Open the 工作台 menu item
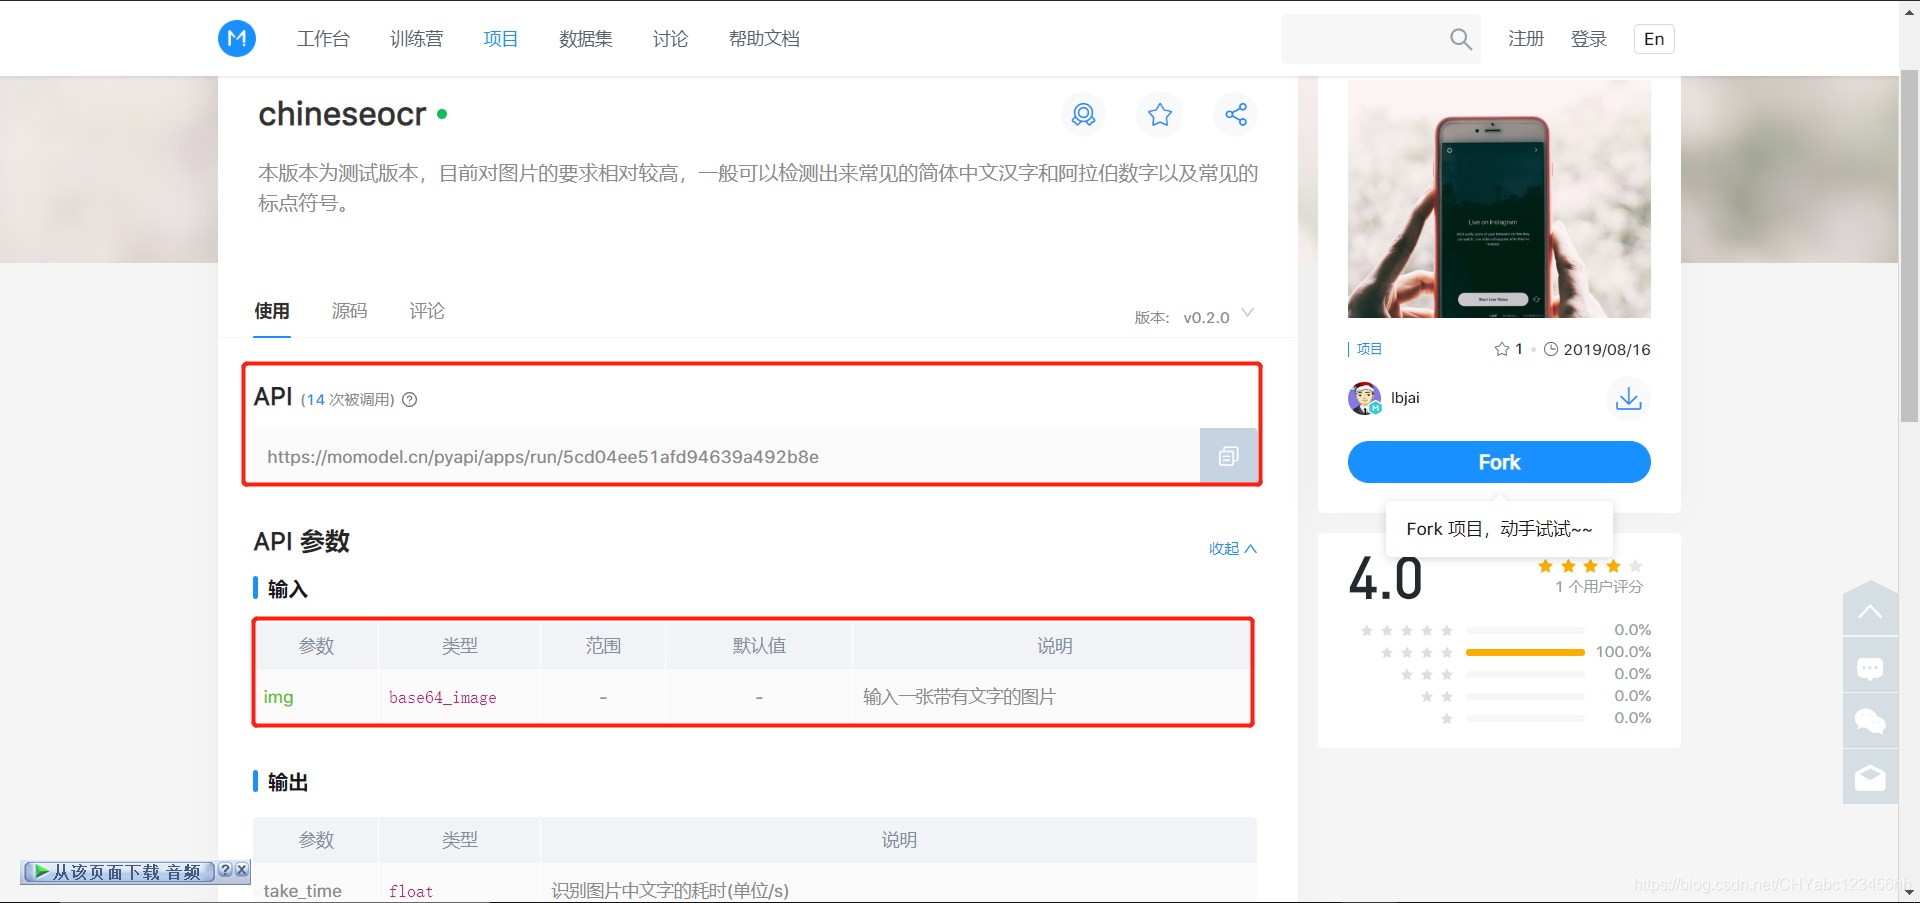1920x903 pixels. [x=323, y=39]
